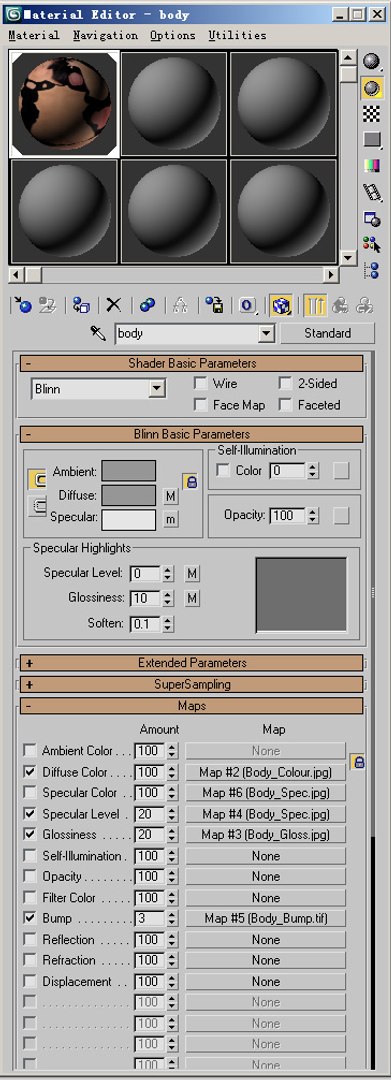Click the Video Color Check icon
391x1080 pixels.
click(x=372, y=166)
